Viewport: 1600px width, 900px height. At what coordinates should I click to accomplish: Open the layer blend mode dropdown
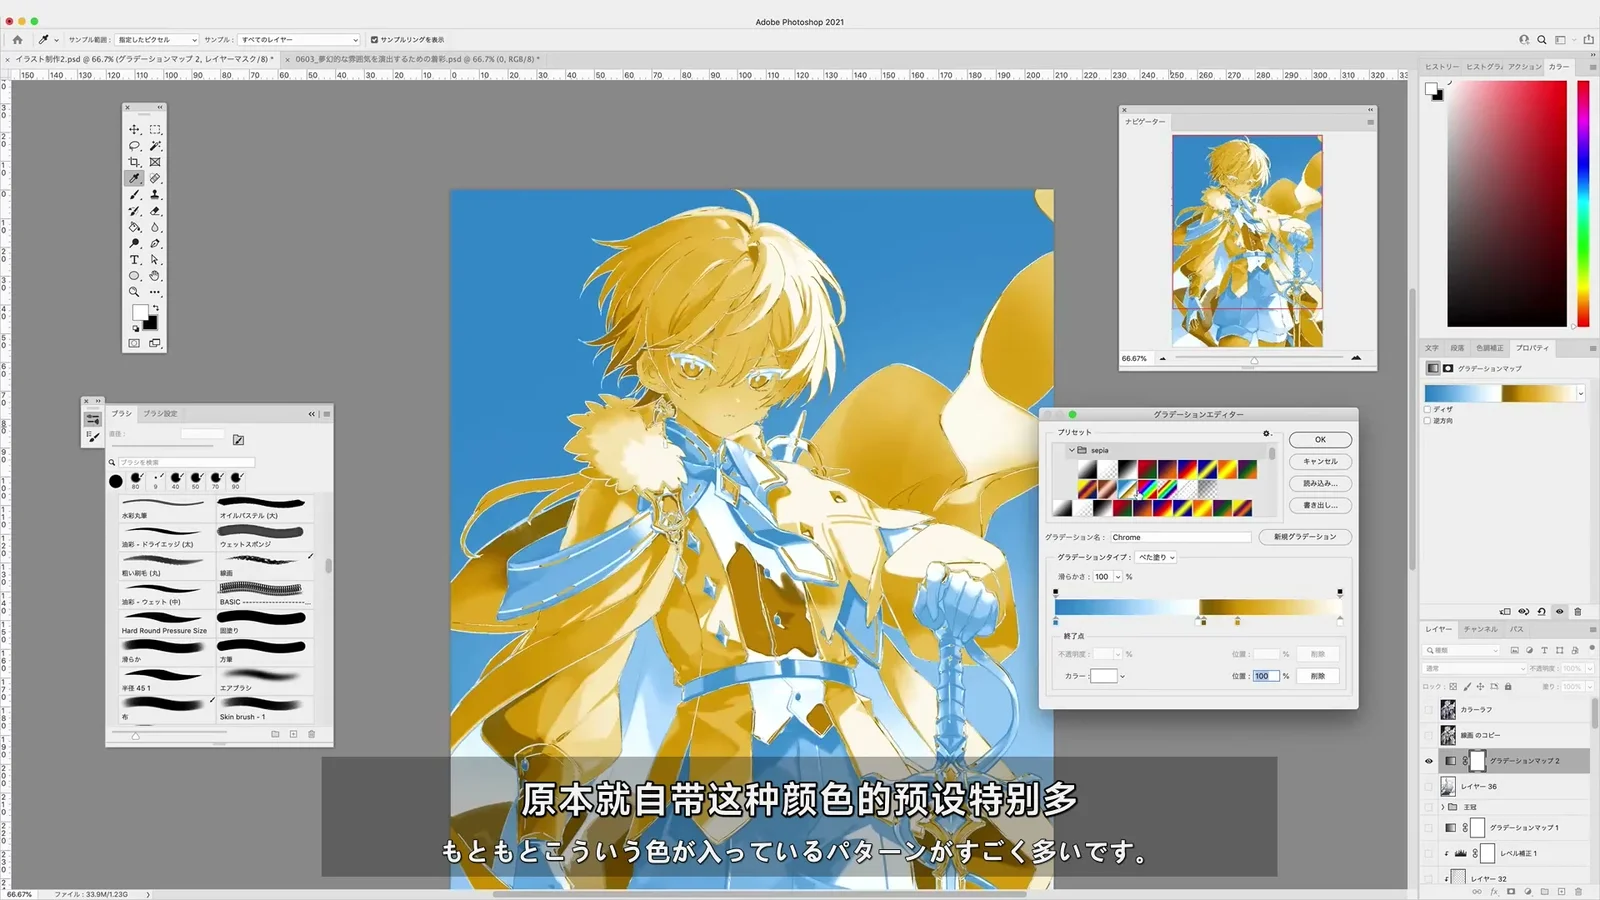[x=1476, y=668]
